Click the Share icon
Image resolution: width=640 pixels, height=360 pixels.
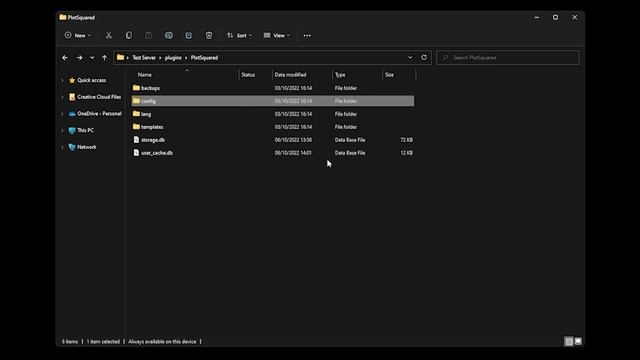coord(189,36)
